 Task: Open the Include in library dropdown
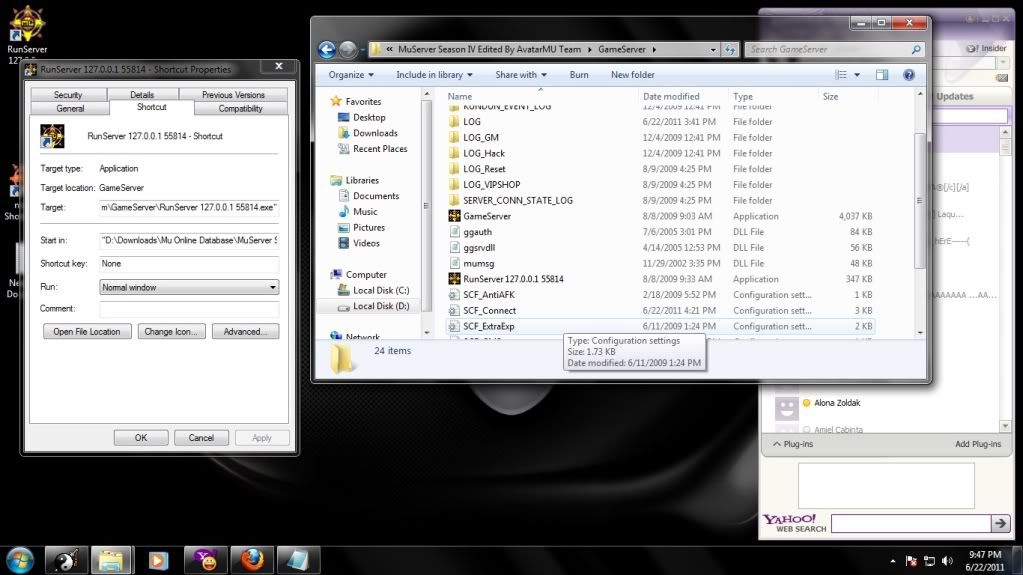tap(434, 75)
